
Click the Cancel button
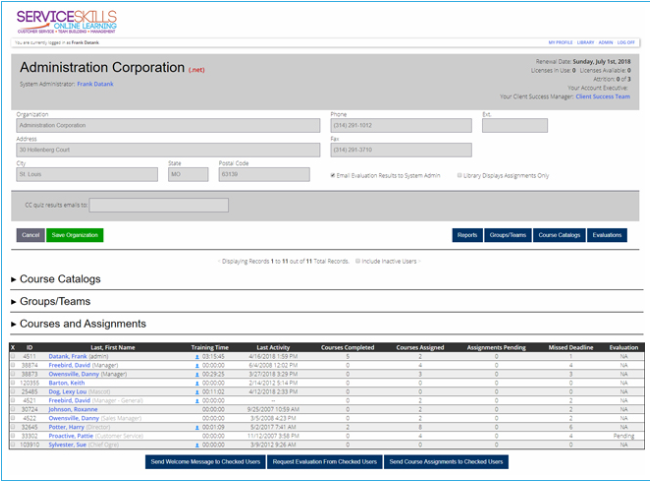[31, 235]
